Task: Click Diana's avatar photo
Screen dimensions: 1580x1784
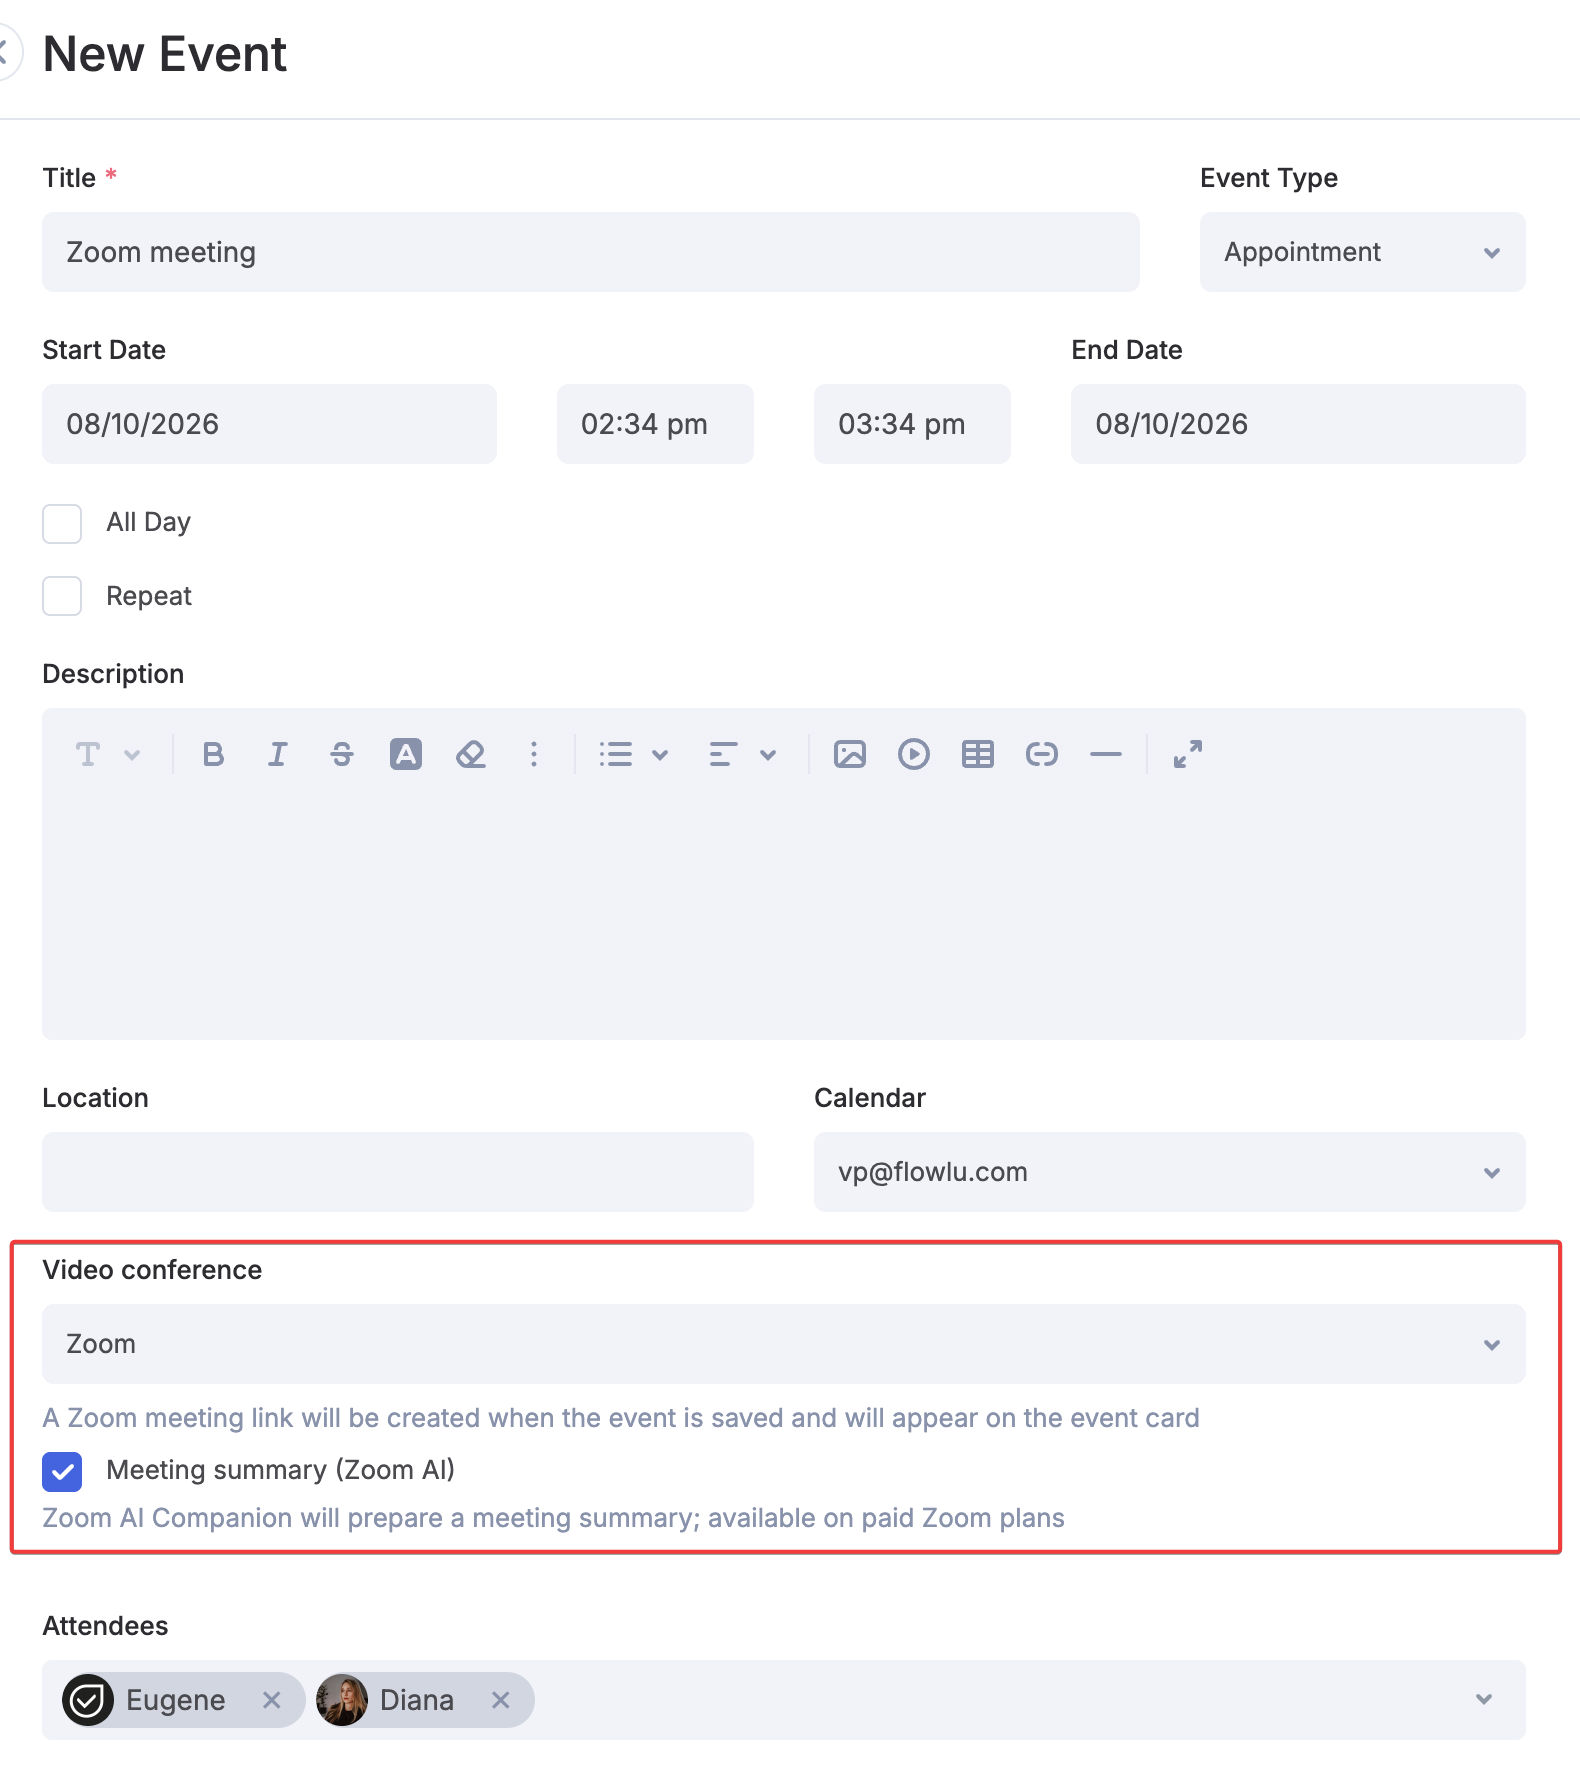Action: (x=342, y=1700)
